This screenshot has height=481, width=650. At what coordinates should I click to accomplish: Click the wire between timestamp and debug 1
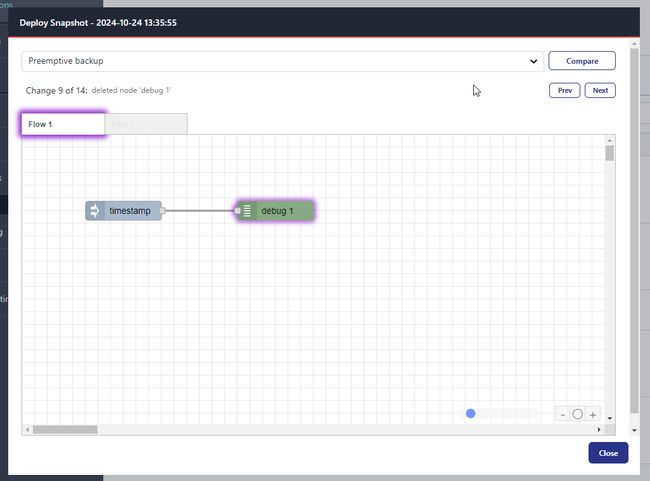[200, 211]
